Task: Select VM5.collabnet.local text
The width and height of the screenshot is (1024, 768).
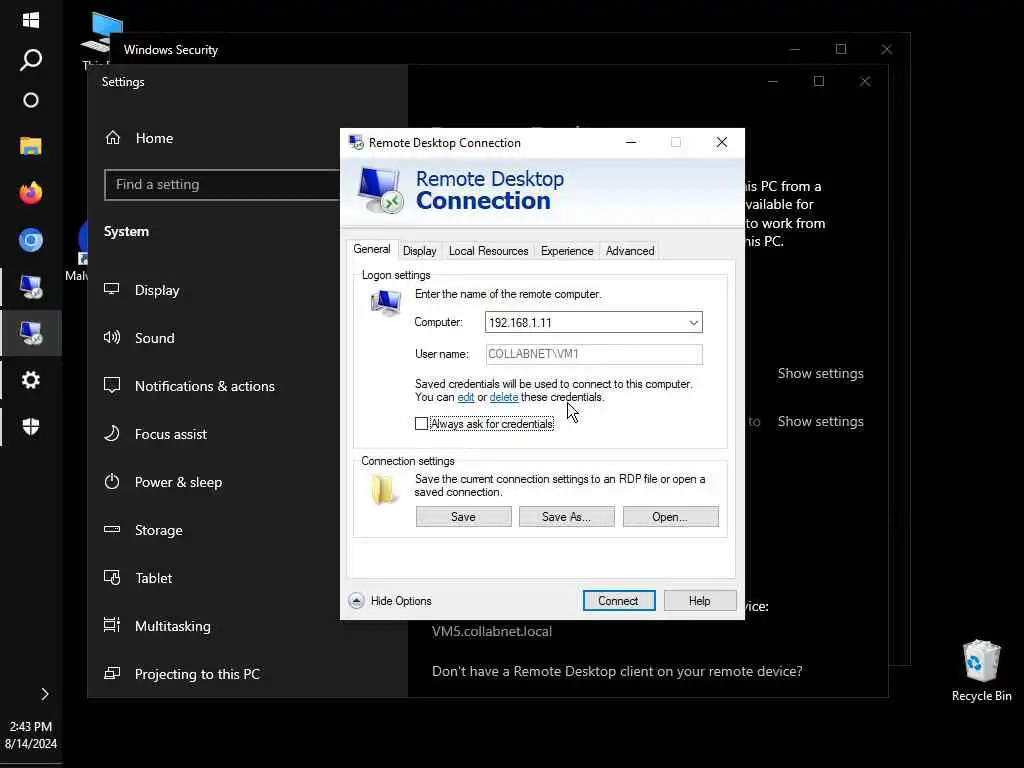Action: [x=492, y=632]
